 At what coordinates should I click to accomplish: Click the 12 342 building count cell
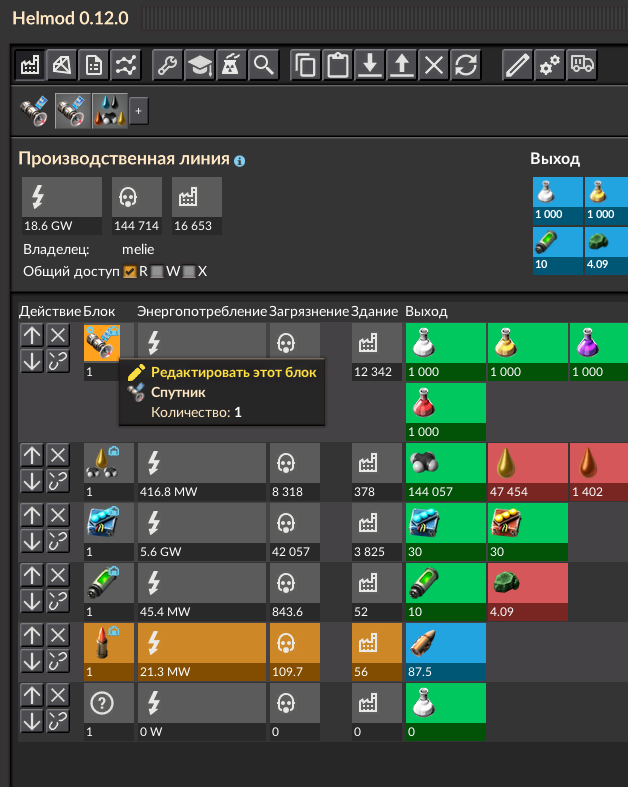376,351
